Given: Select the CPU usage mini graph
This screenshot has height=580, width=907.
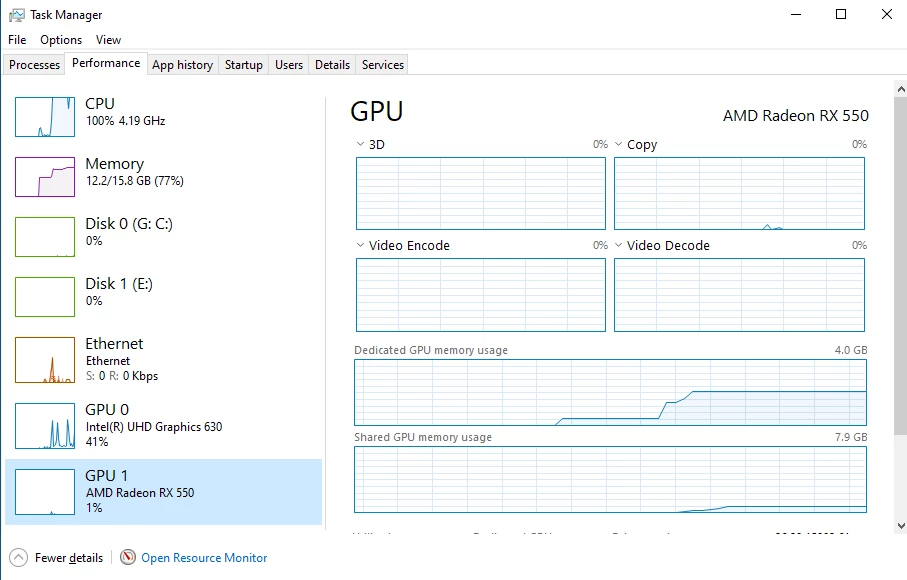Looking at the screenshot, I should pos(45,117).
